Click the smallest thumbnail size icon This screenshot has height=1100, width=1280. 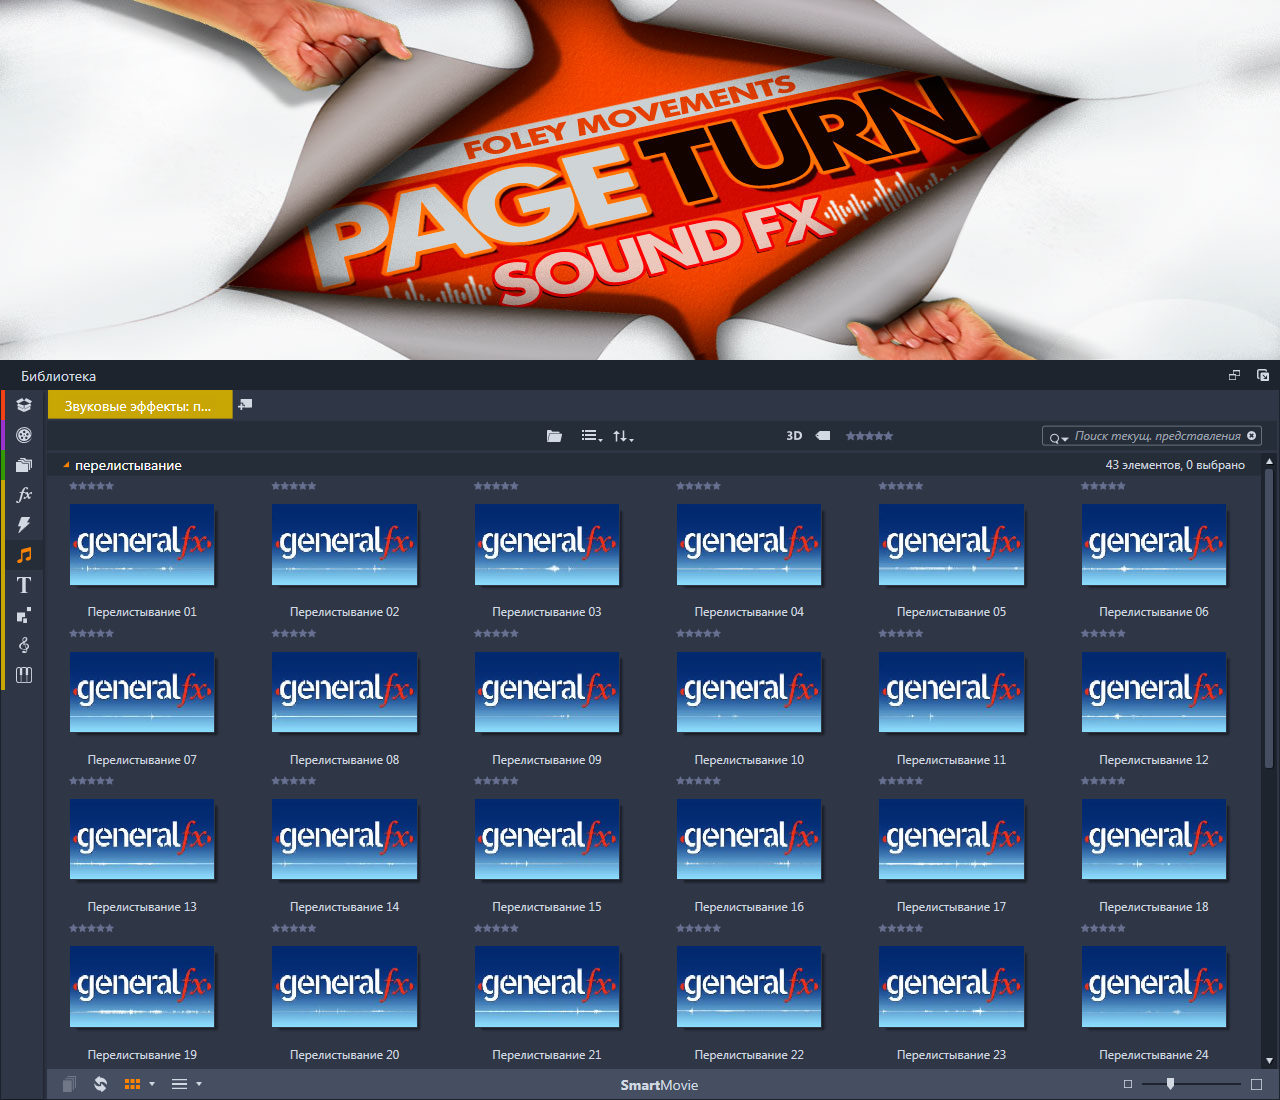[x=1128, y=1084]
